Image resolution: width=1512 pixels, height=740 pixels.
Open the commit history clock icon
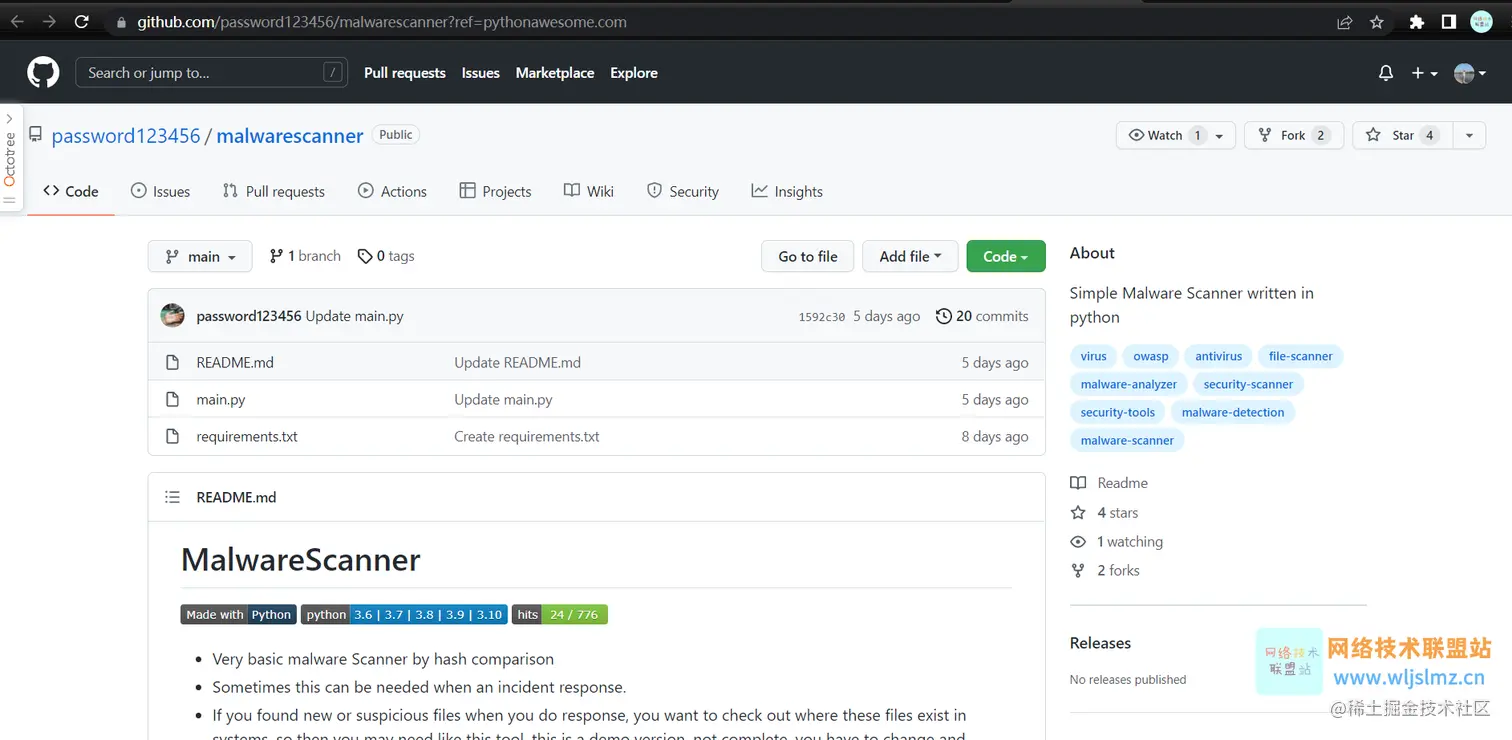pyautogui.click(x=943, y=316)
